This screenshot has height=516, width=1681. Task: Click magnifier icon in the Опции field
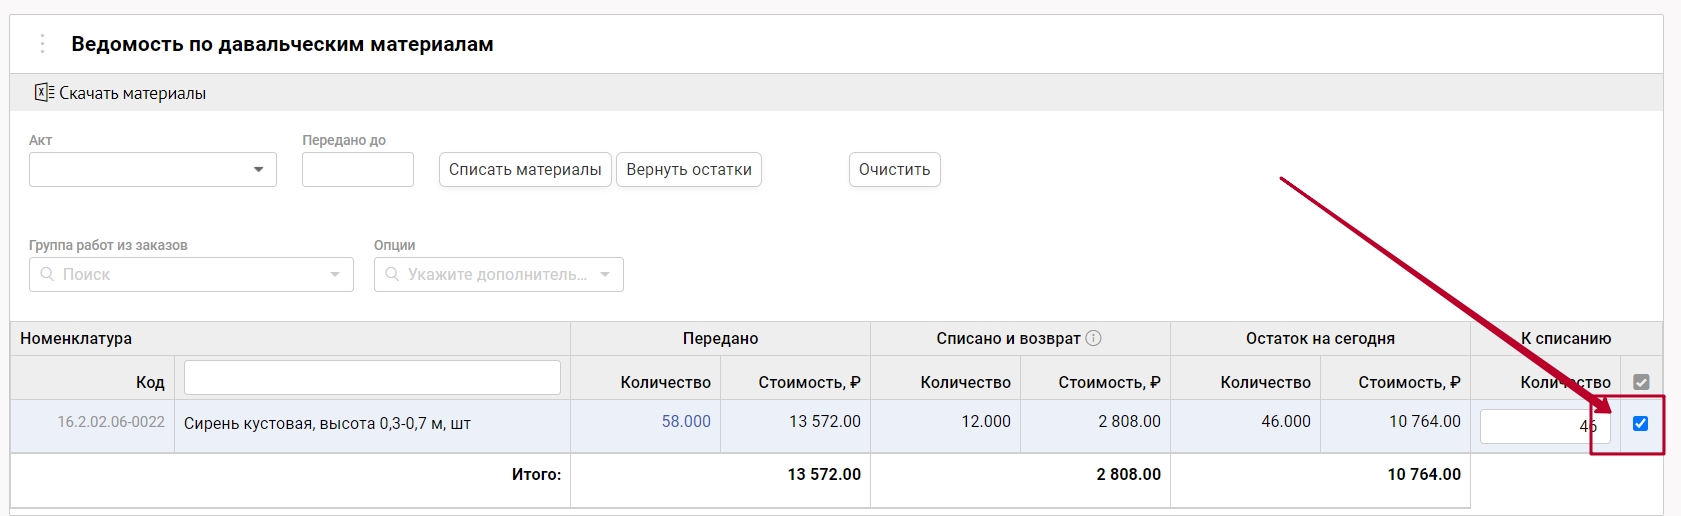[x=392, y=274]
